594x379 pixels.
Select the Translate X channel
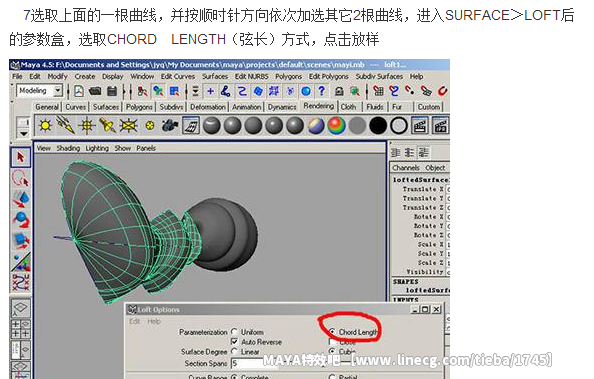pyautogui.click(x=423, y=189)
